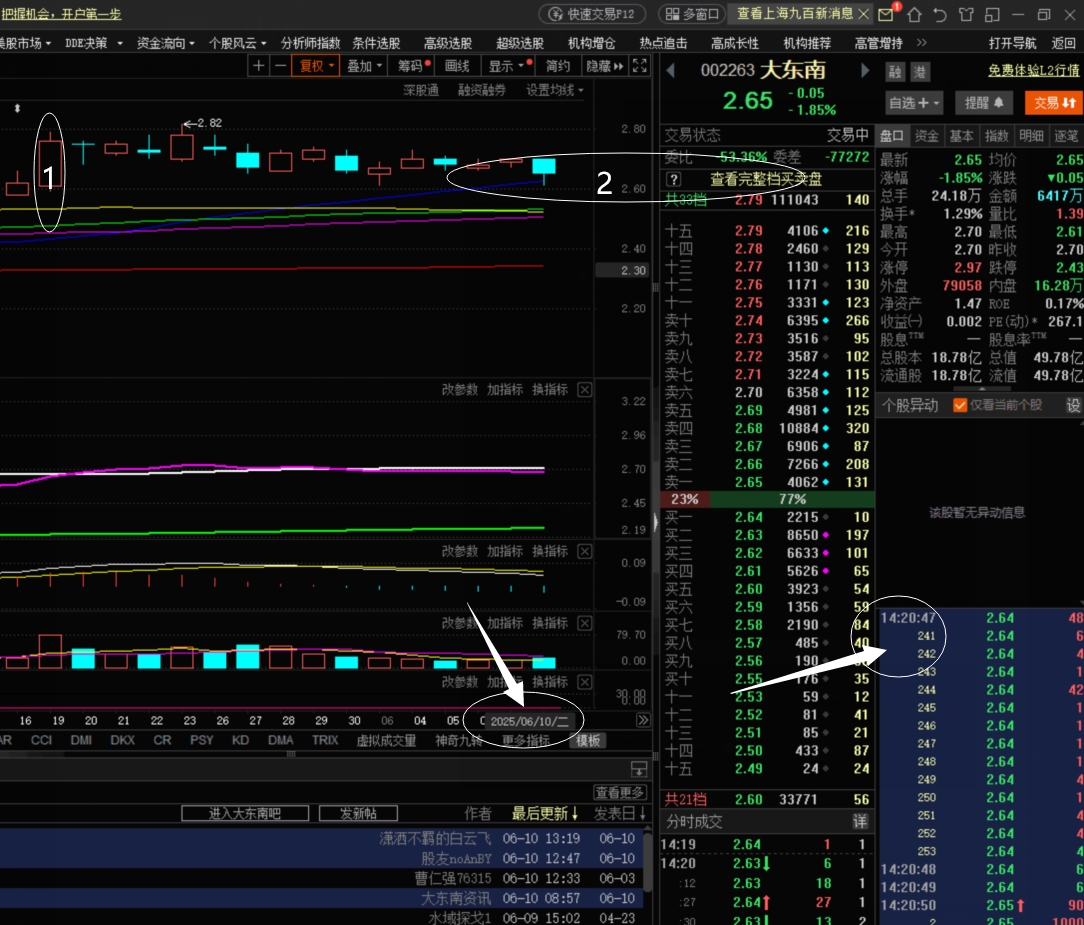Click 进入大东南吧 forum button
Image resolution: width=1084 pixels, height=925 pixels.
pos(245,814)
